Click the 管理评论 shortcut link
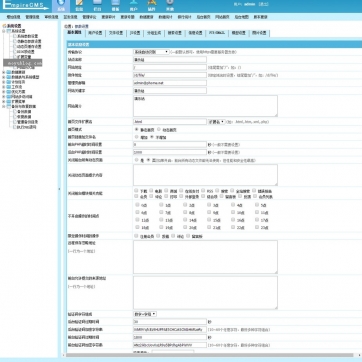Viewport: 362px width, 362px height. click(x=89, y=17)
